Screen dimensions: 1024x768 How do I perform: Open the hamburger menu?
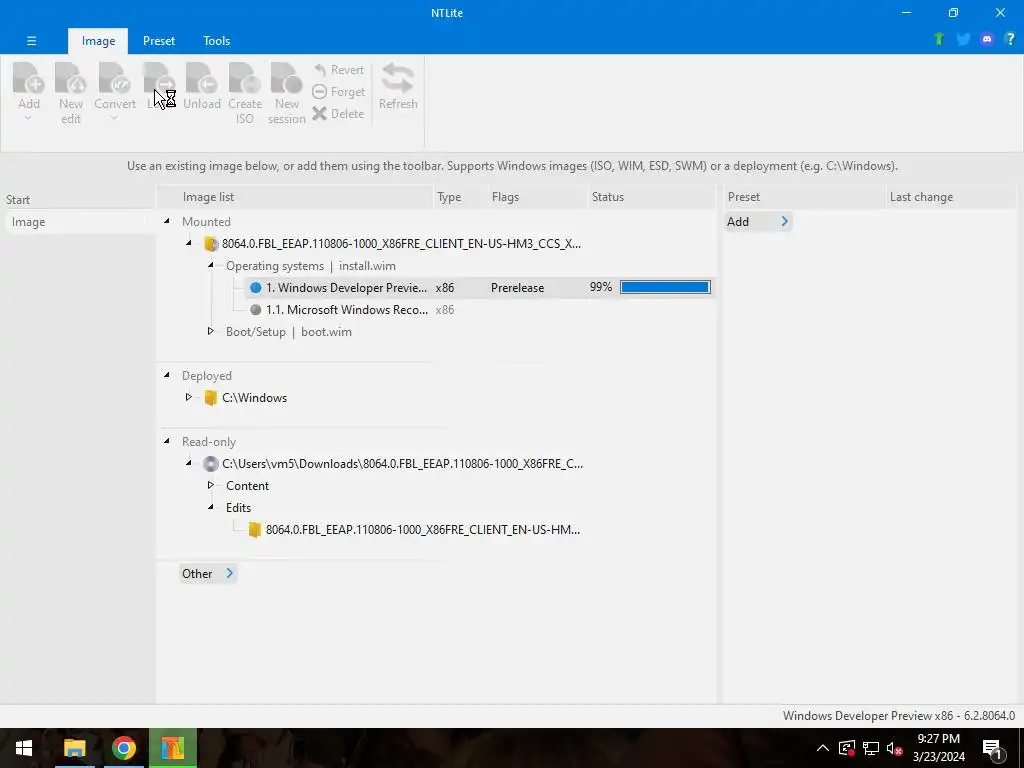tap(31, 40)
